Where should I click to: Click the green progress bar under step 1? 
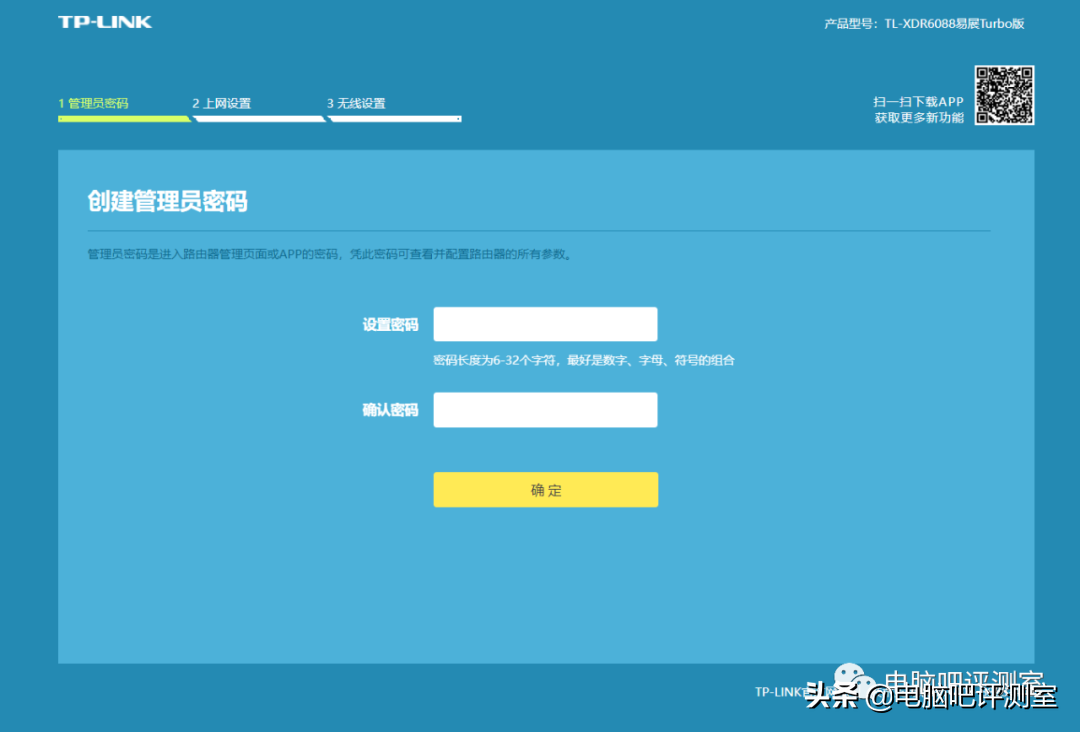[x=124, y=119]
